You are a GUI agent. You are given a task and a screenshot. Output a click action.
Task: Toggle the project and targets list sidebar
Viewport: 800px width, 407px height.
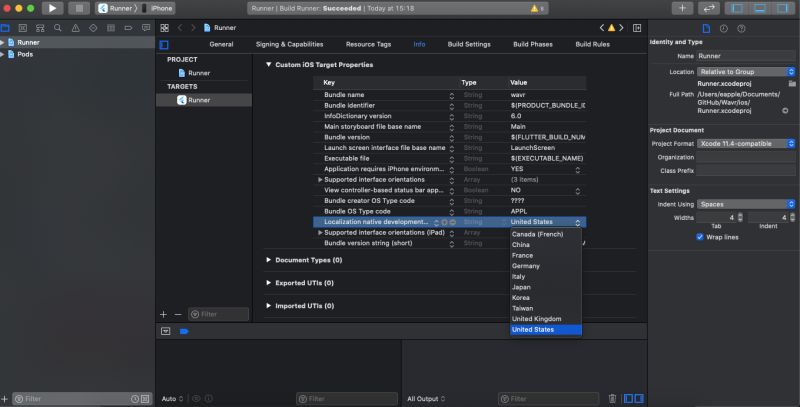pos(164,45)
